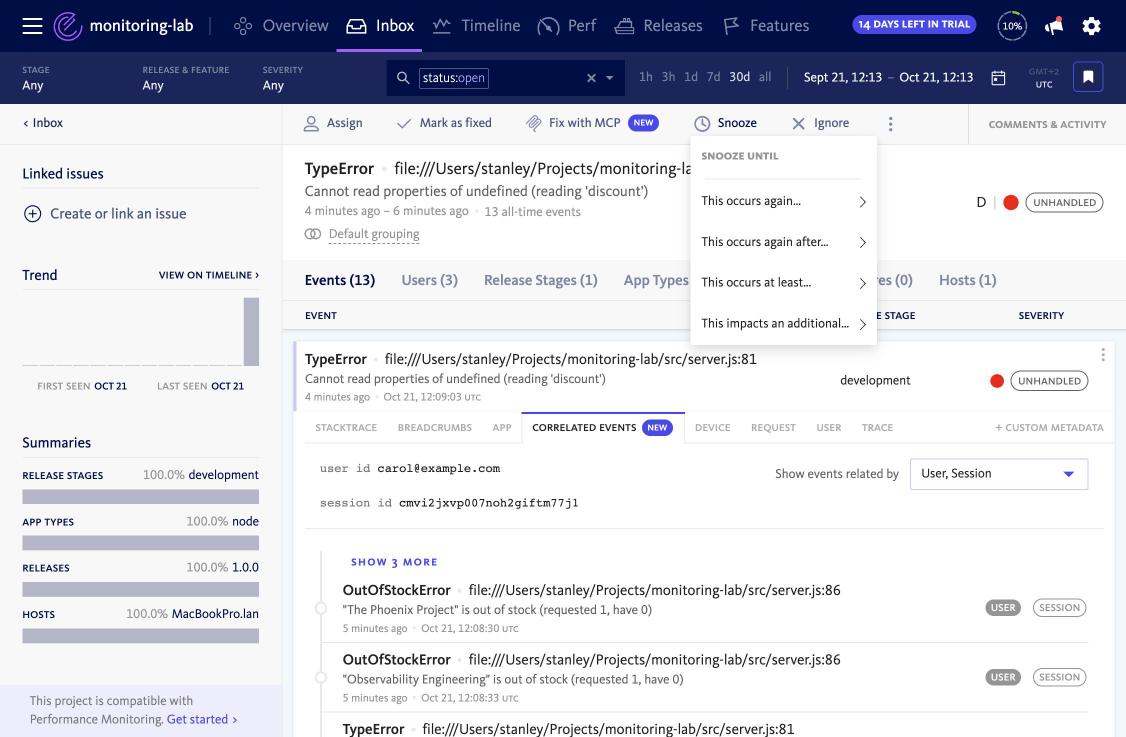1126x737 pixels.
Task: Click the bookmark saved-filter button
Action: pyautogui.click(x=1088, y=77)
